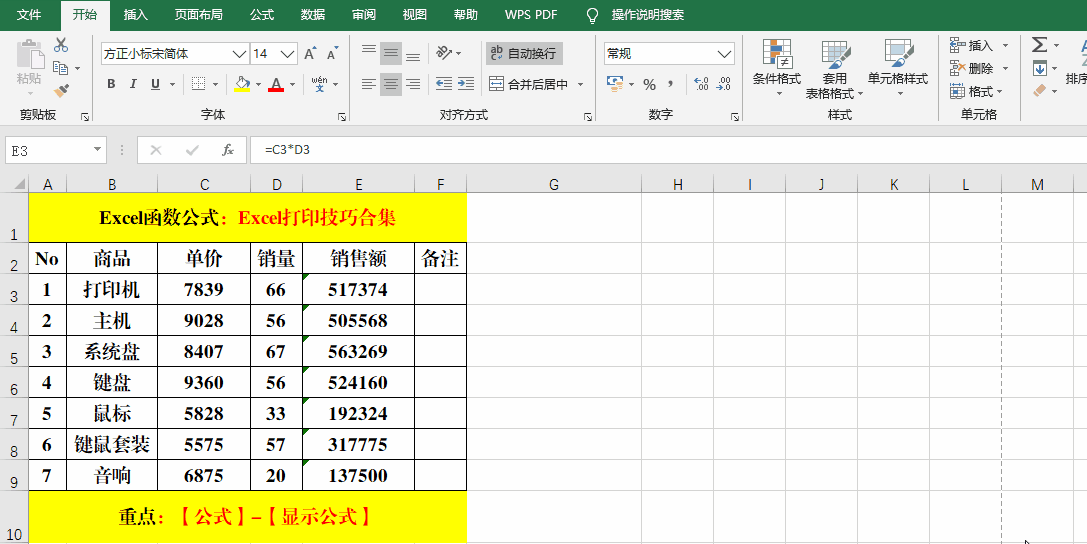Expand the Name Box dropdown arrow
Viewport: 1087px width, 544px height.
point(97,150)
